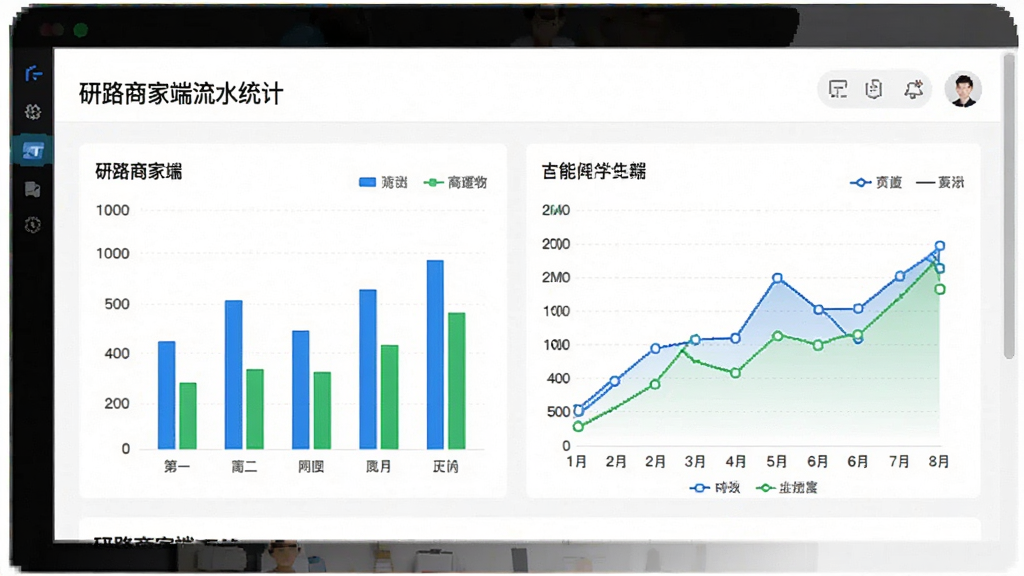Click the screen layout icon in the header
1024x576 pixels.
click(838, 89)
